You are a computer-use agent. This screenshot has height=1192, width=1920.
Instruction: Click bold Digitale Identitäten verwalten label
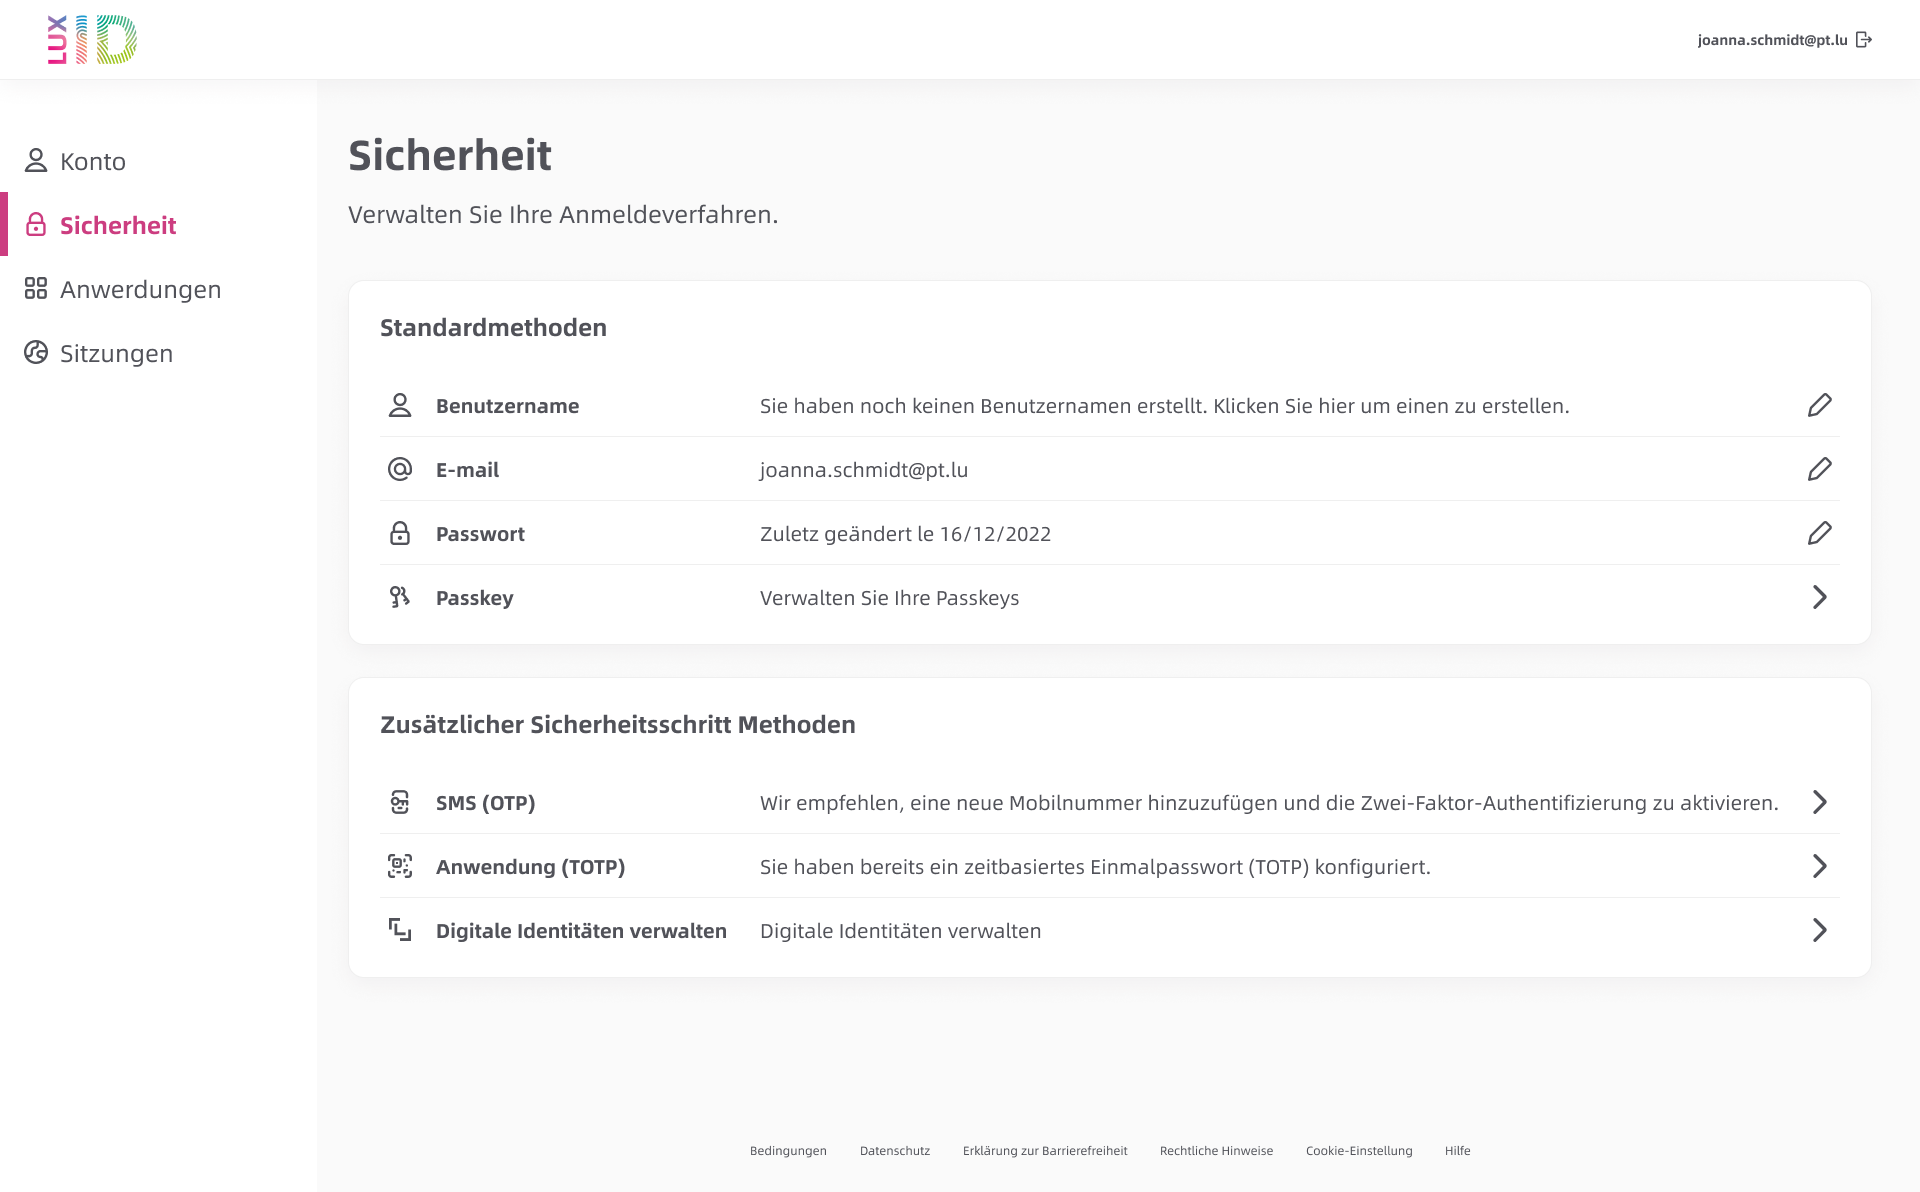[x=581, y=931]
